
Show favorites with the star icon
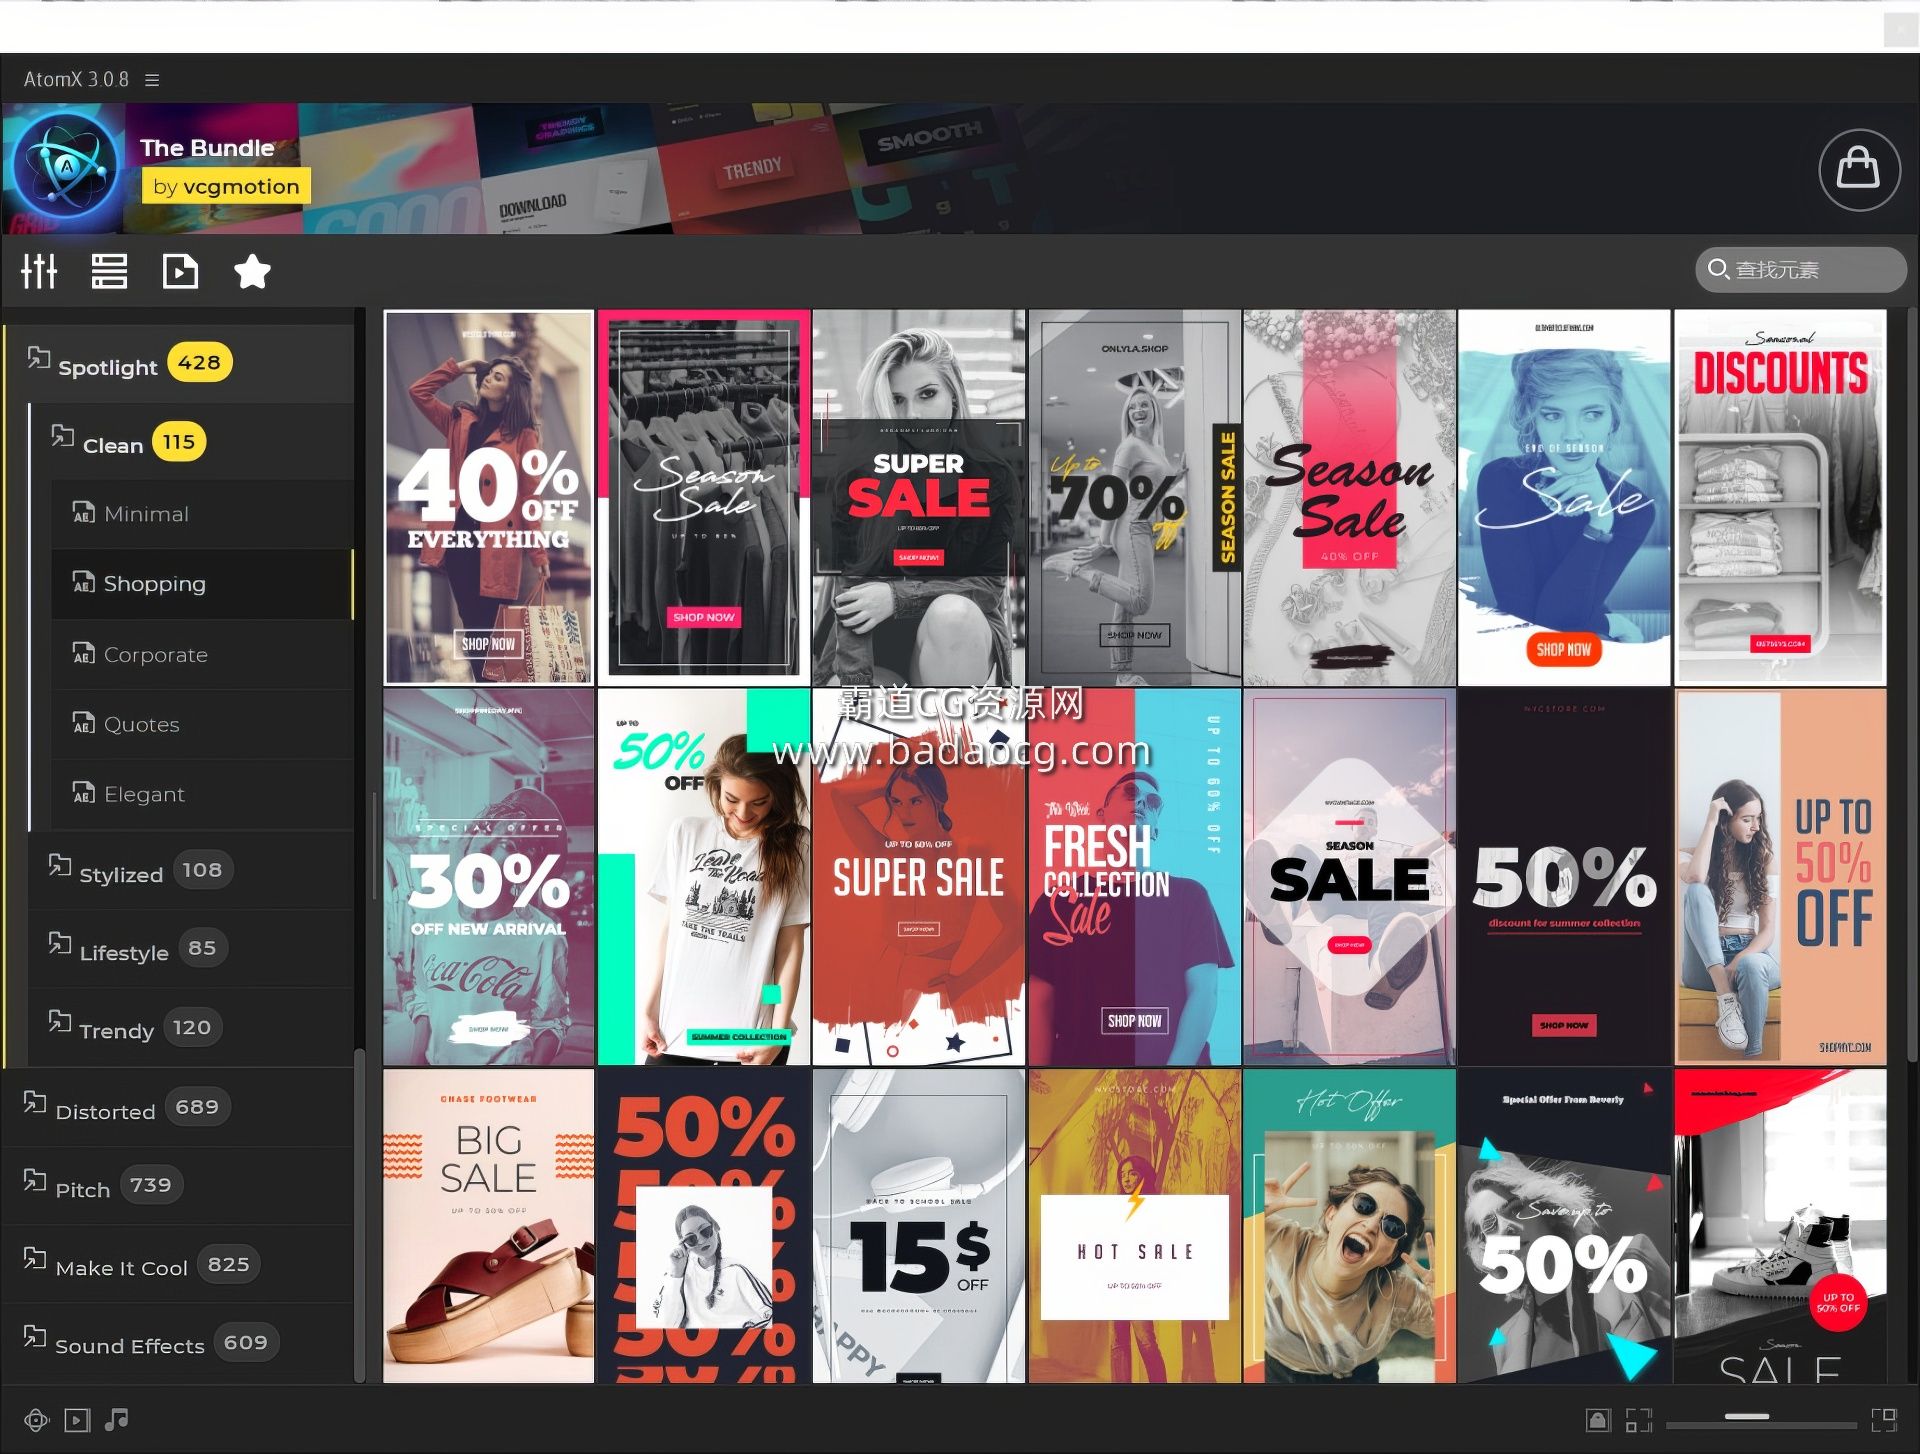click(x=252, y=271)
